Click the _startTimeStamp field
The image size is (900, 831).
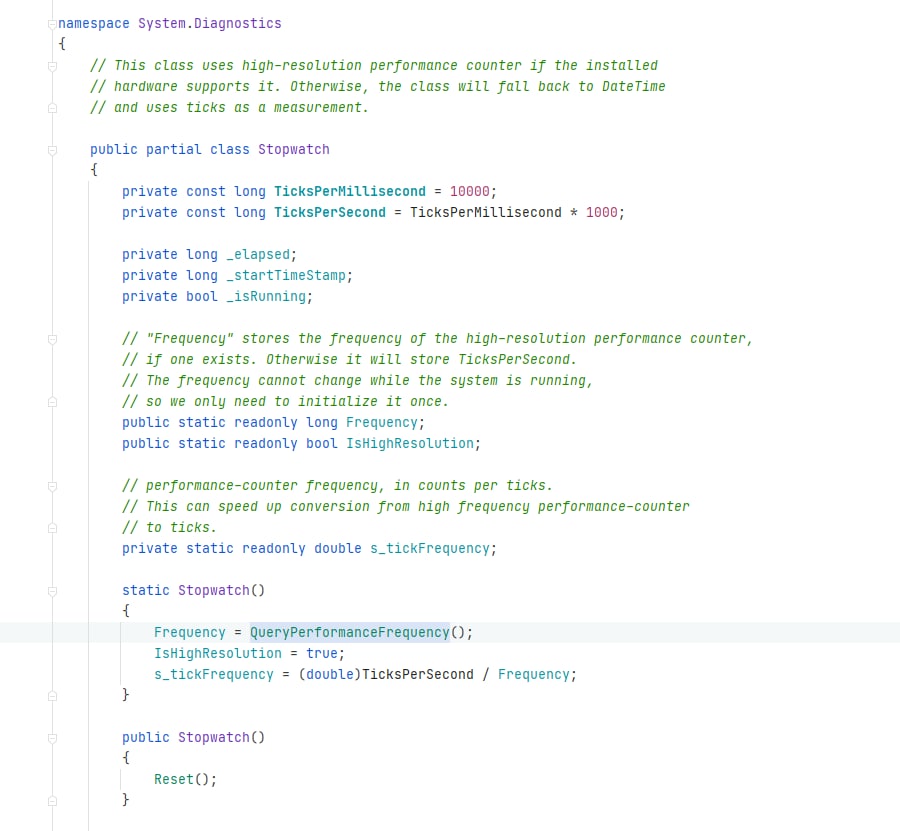[286, 275]
